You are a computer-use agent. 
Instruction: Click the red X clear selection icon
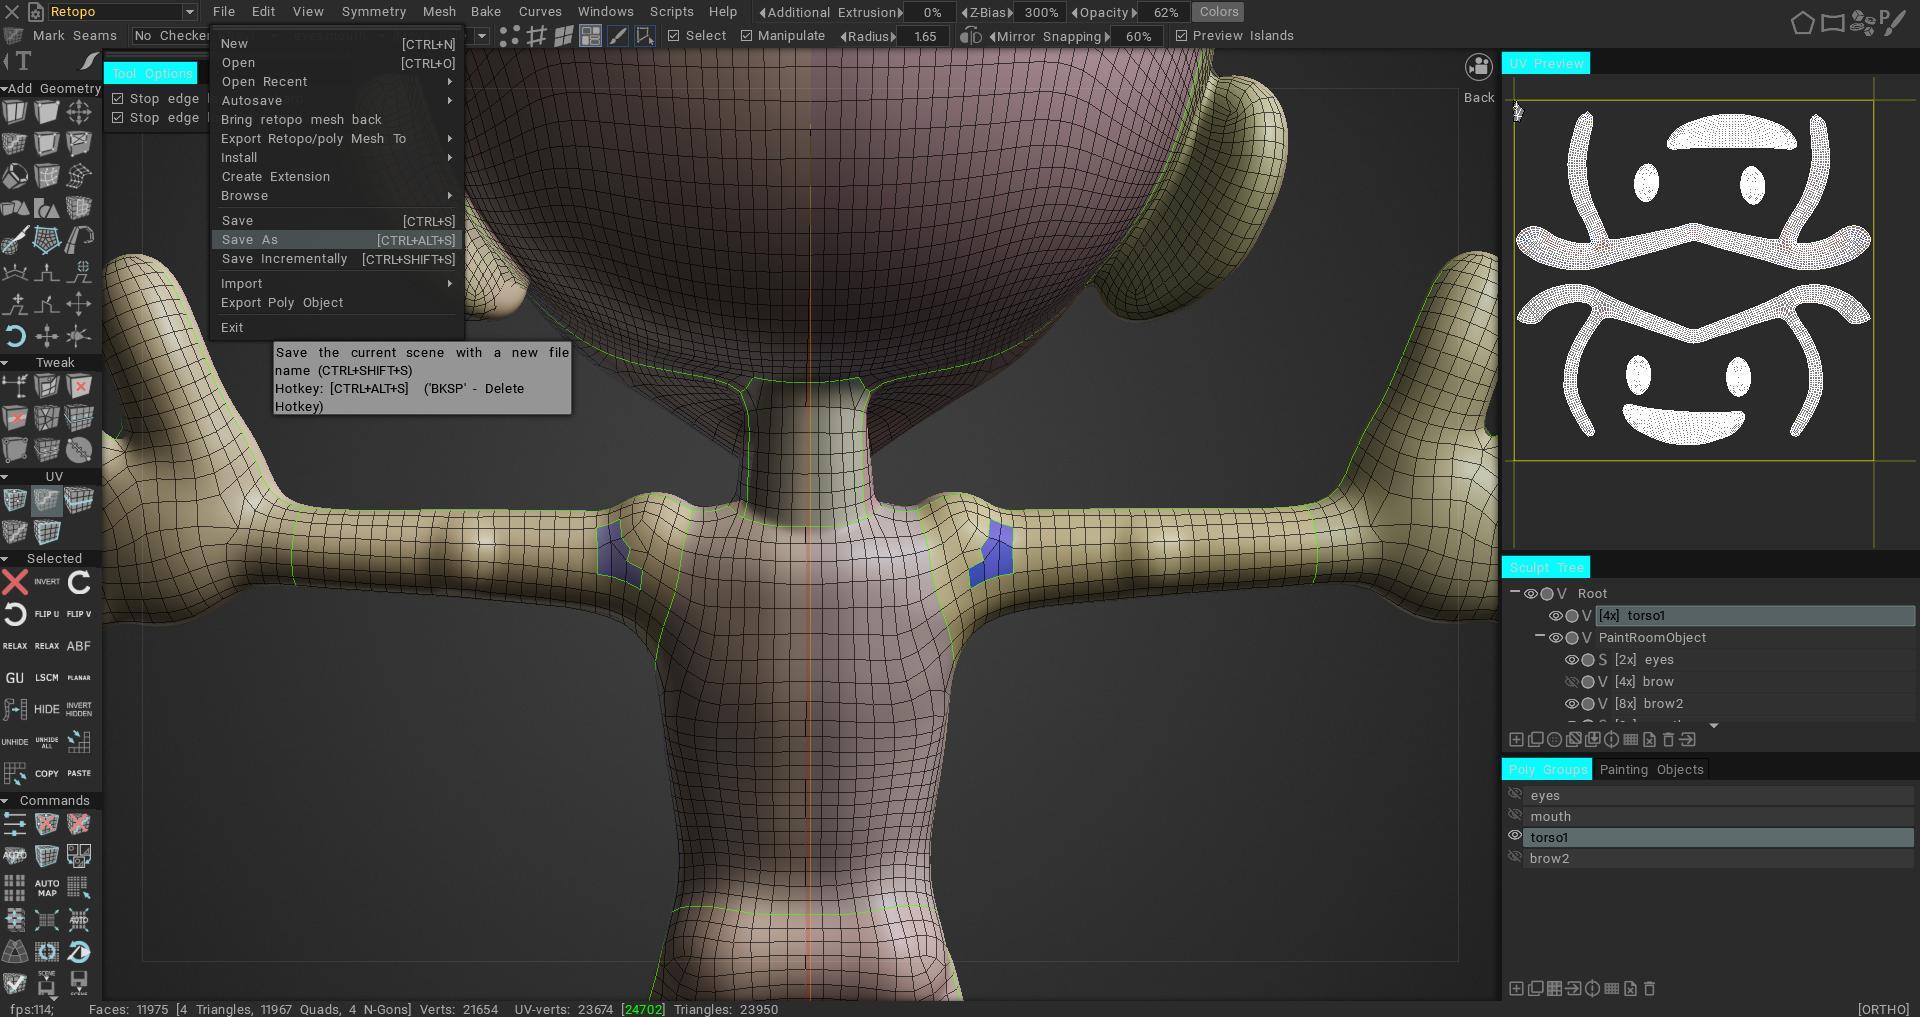click(15, 582)
